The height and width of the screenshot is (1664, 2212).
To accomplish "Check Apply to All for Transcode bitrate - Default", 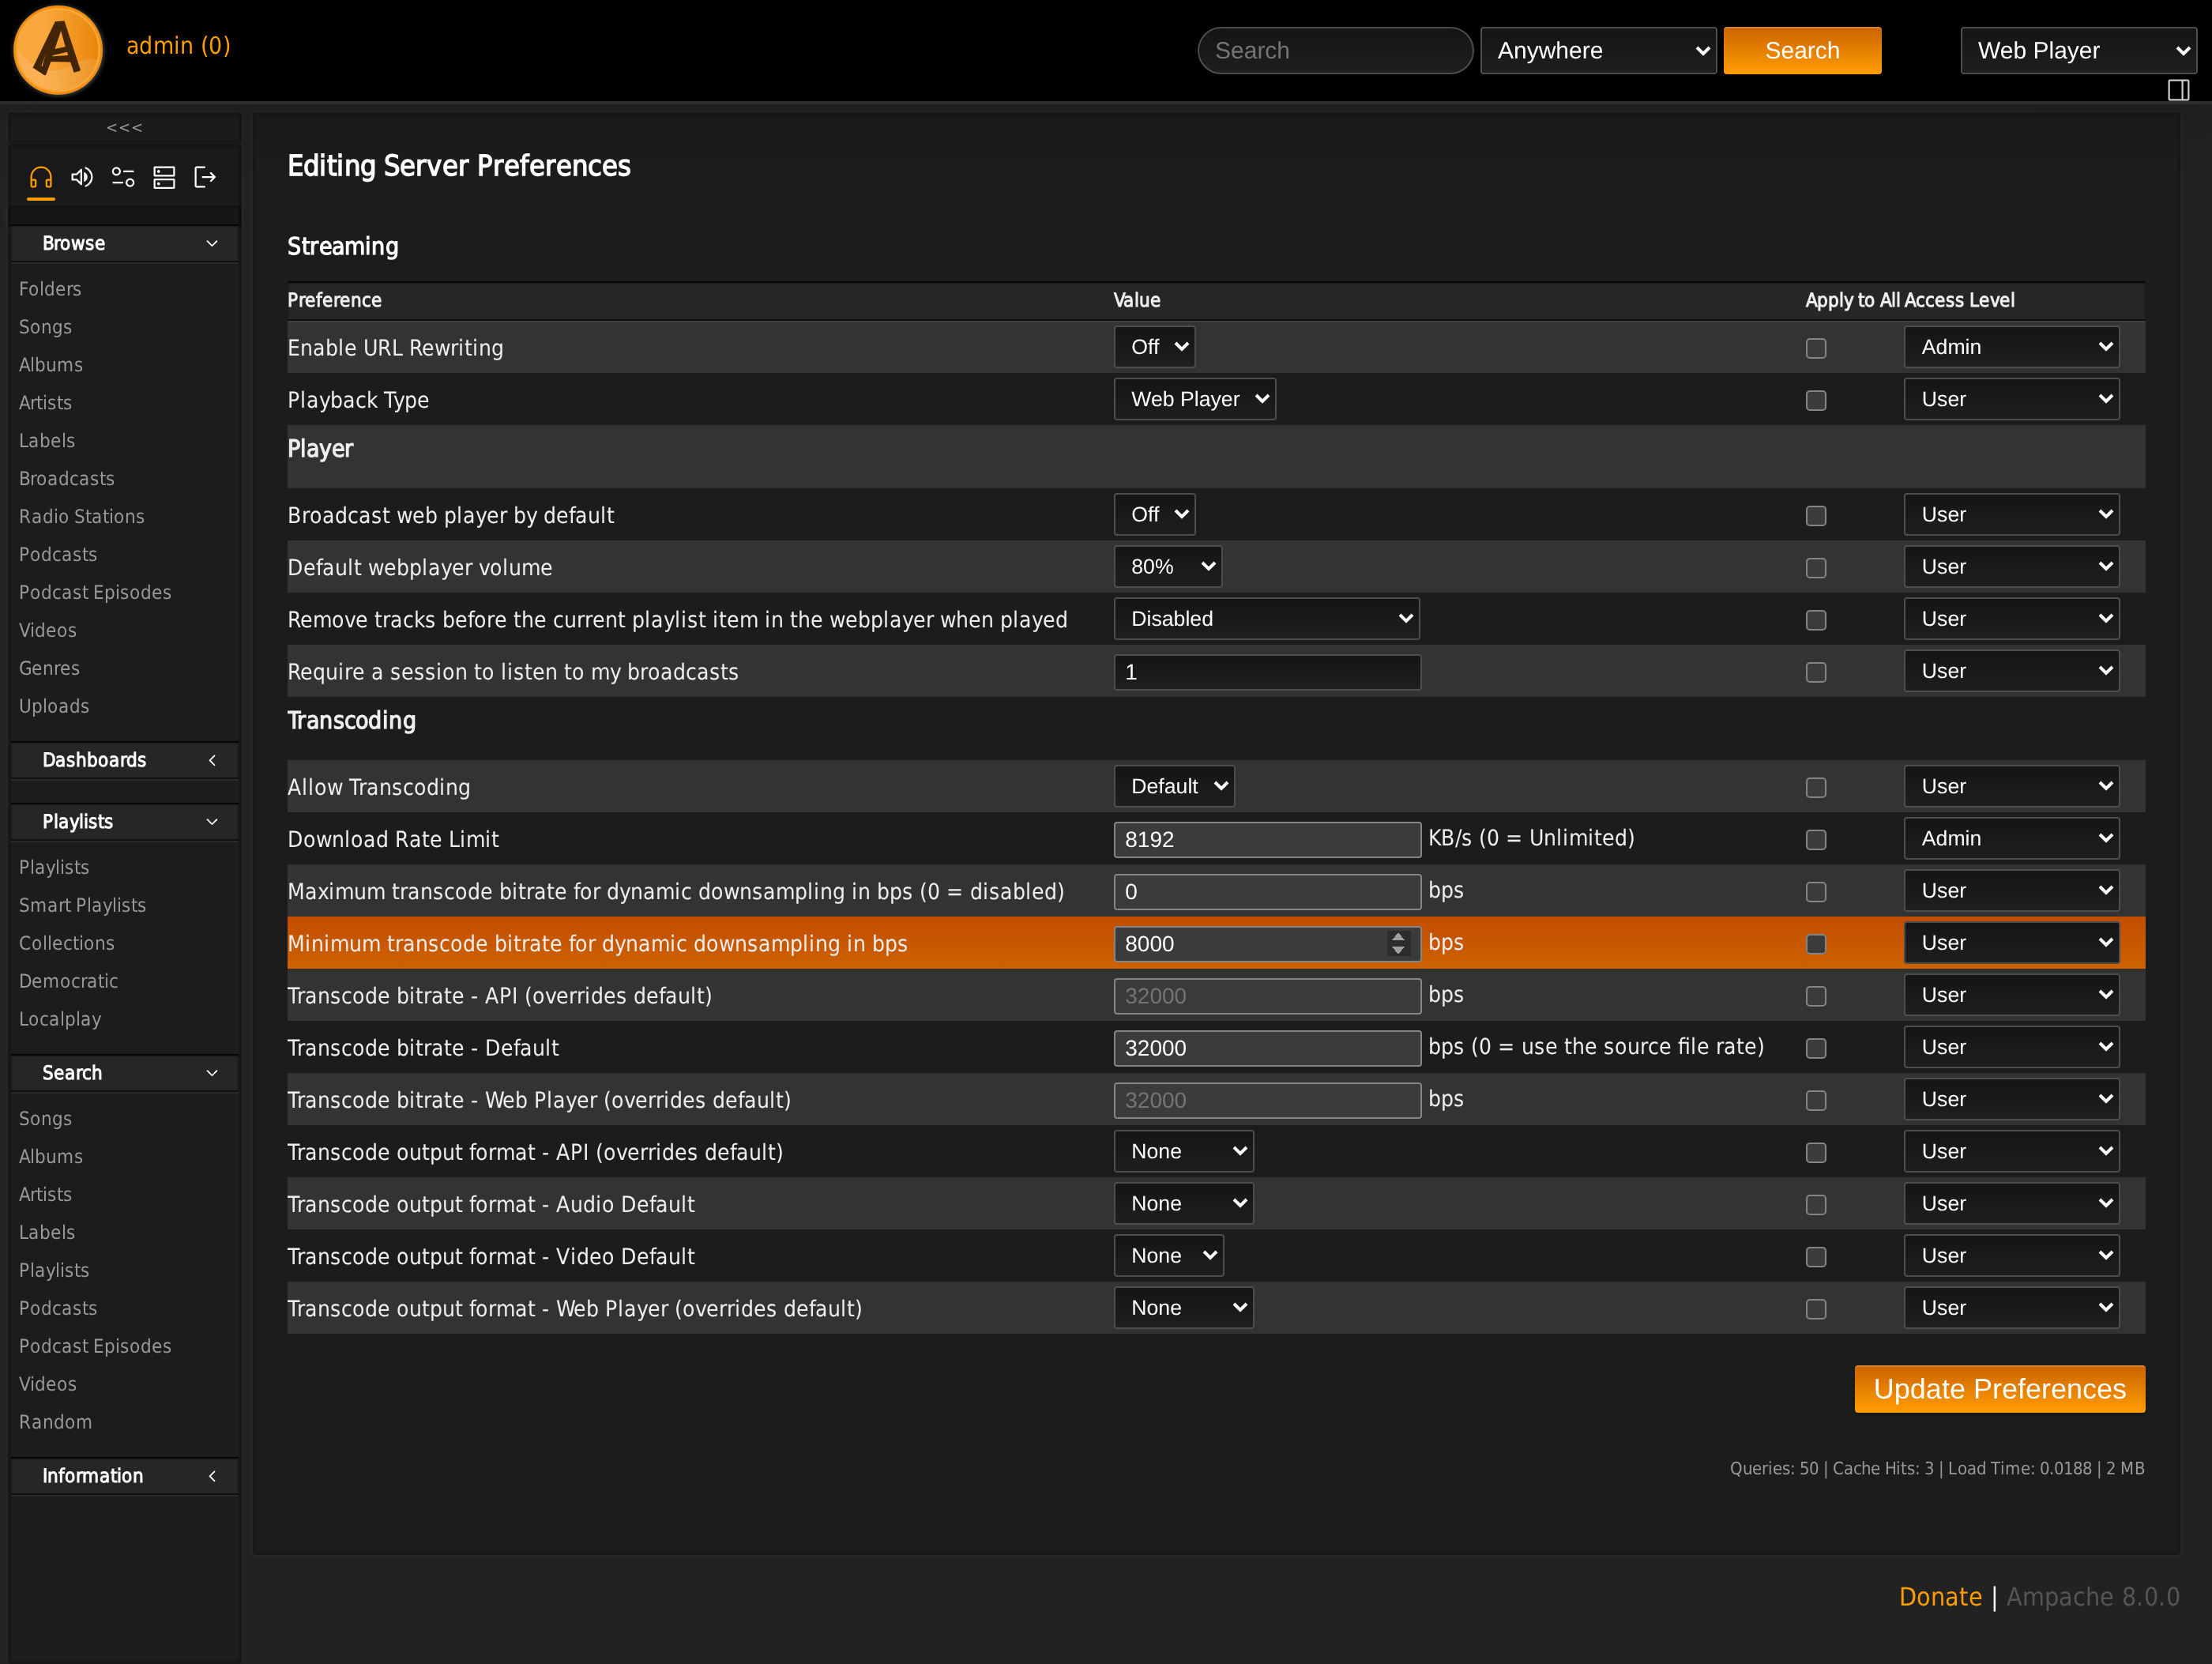I will pyautogui.click(x=1816, y=1048).
